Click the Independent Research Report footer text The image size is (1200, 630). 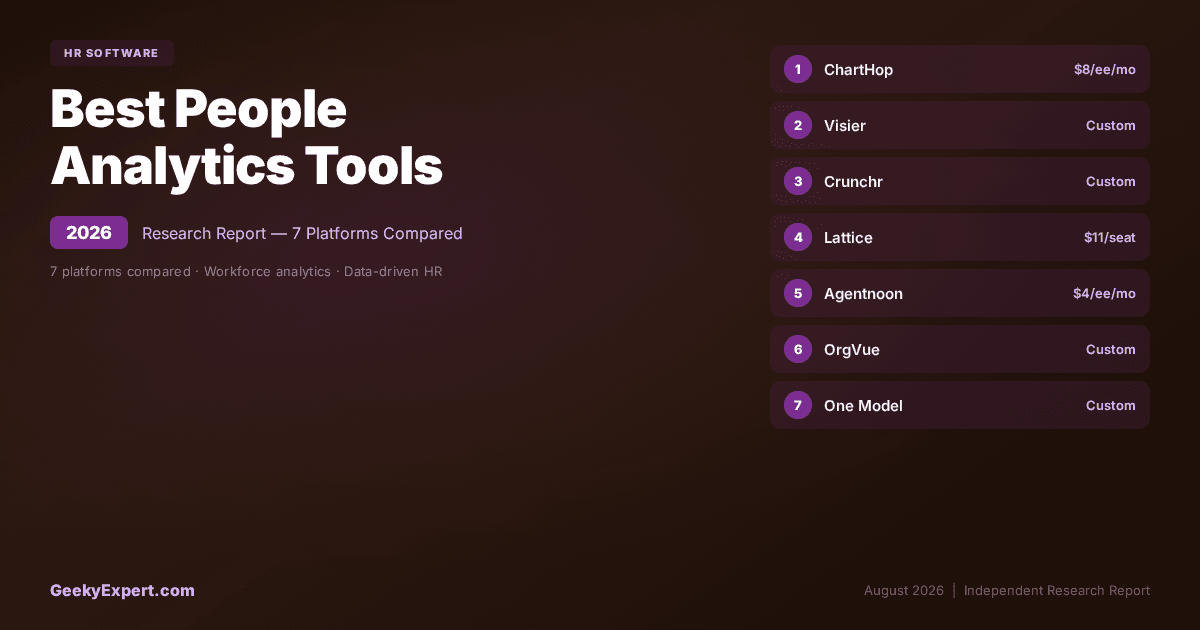(1057, 590)
